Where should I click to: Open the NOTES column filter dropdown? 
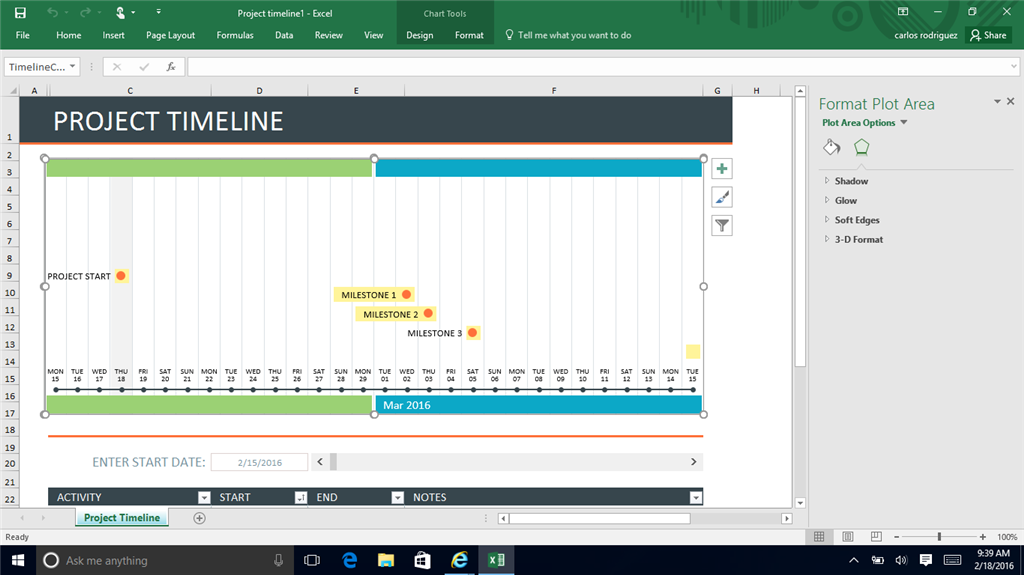pyautogui.click(x=696, y=498)
